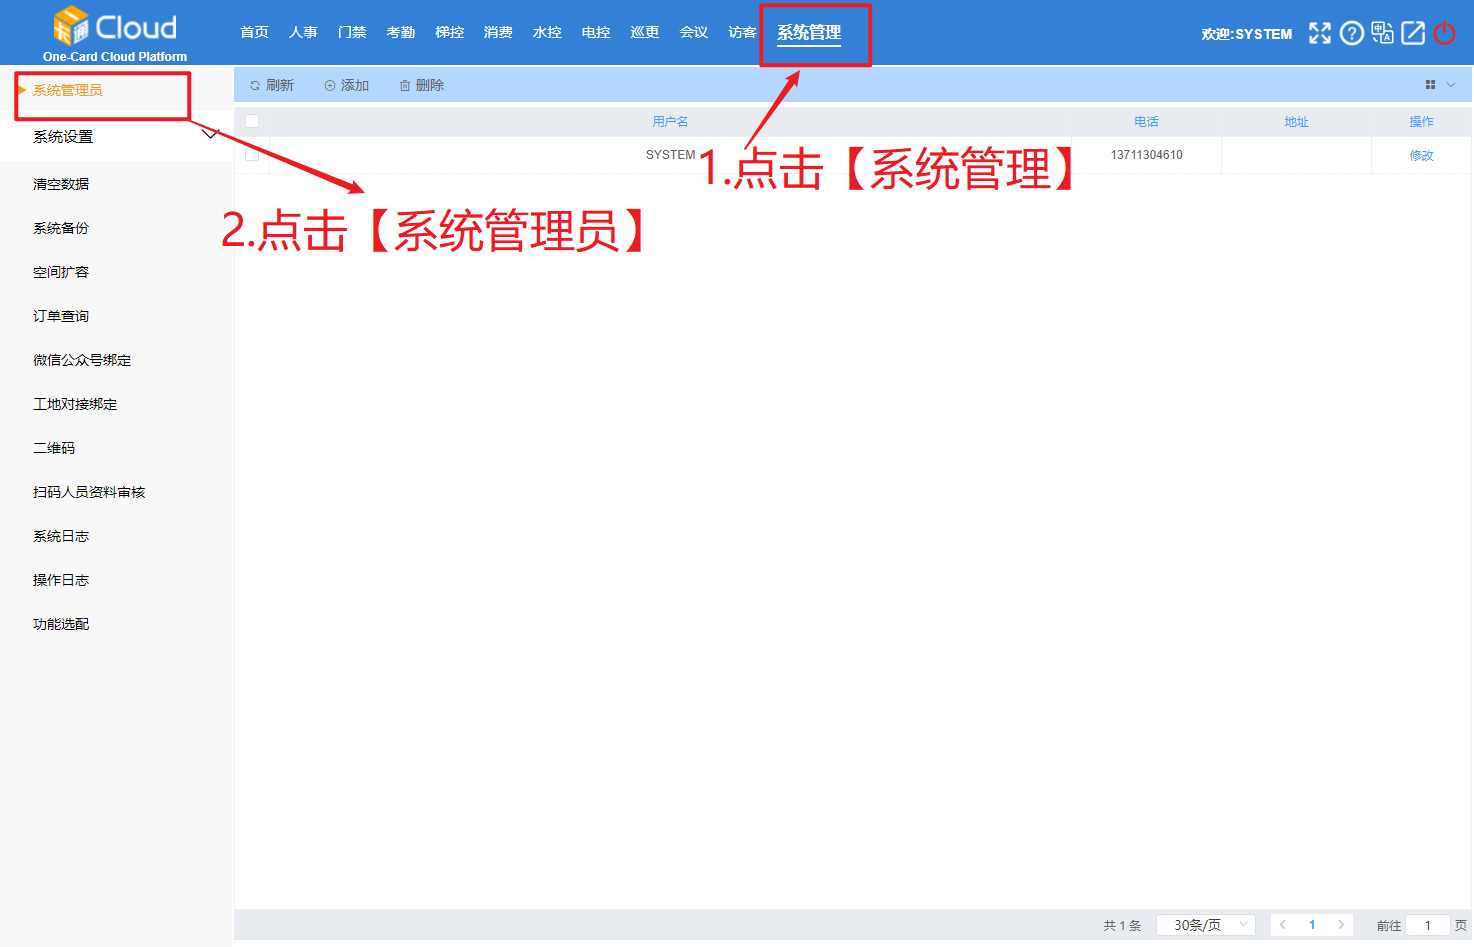
Task: Open the 消费 module in top navigation
Action: pos(498,31)
